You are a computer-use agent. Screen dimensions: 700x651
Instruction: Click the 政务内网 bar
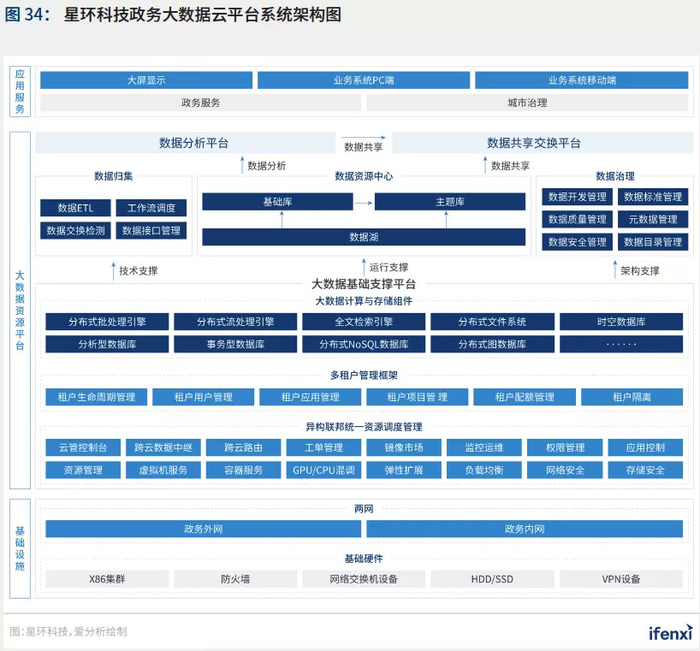[x=525, y=529]
